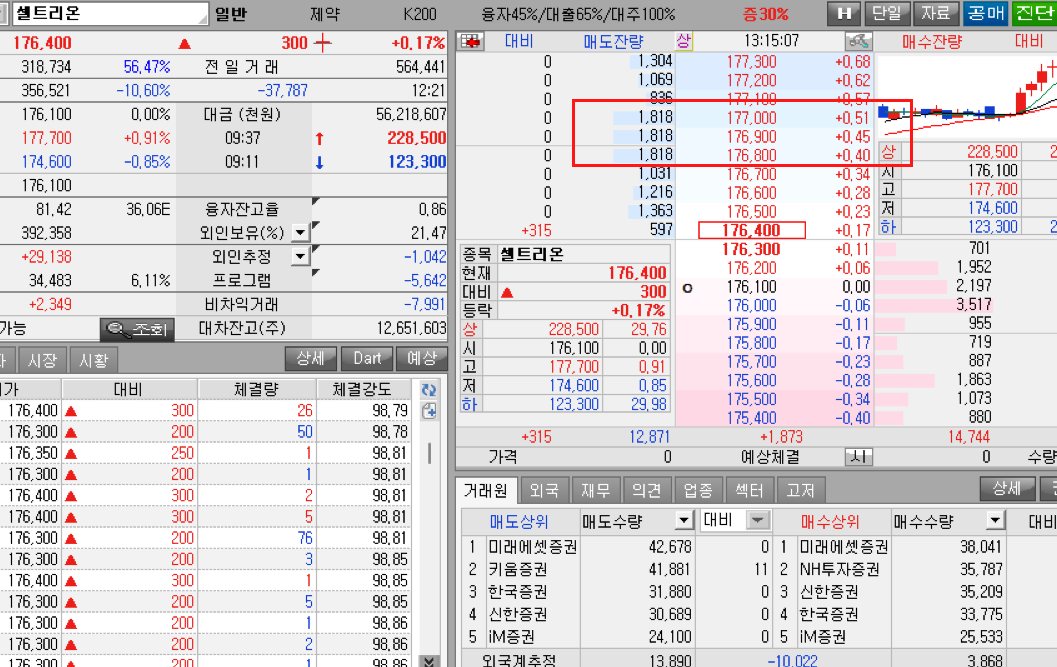The width and height of the screenshot is (1057, 667).
Task: Click the add-page icon below refresh arrows
Action: tap(429, 411)
